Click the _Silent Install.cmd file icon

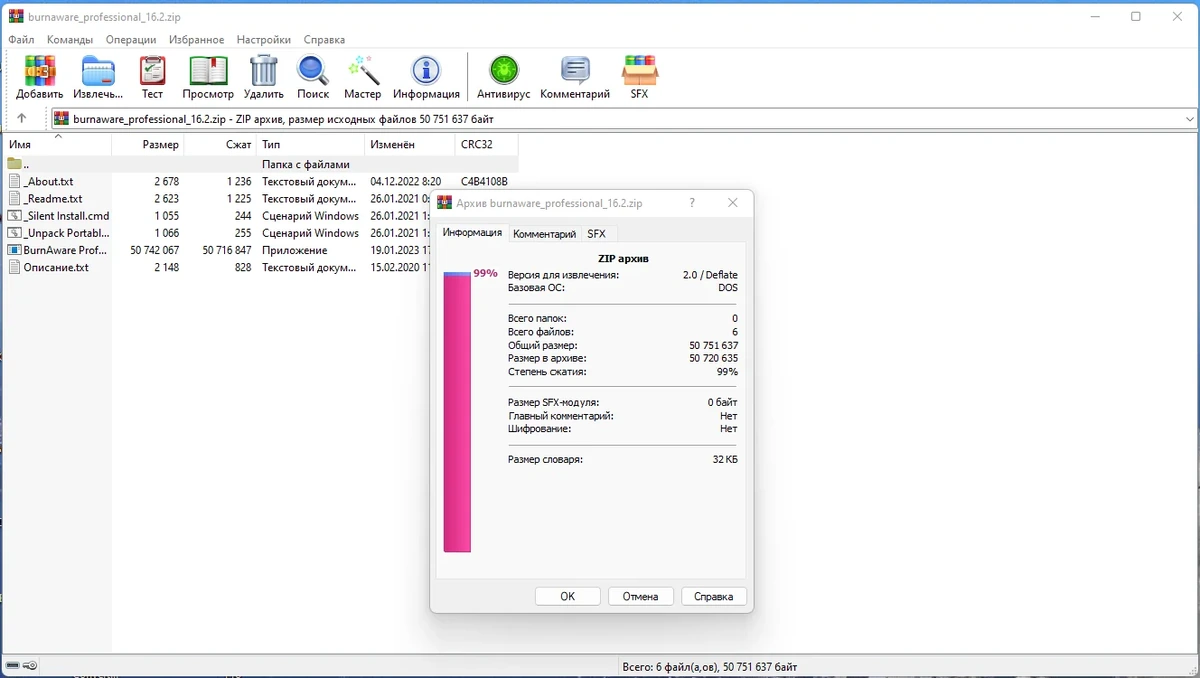pyautogui.click(x=15, y=215)
